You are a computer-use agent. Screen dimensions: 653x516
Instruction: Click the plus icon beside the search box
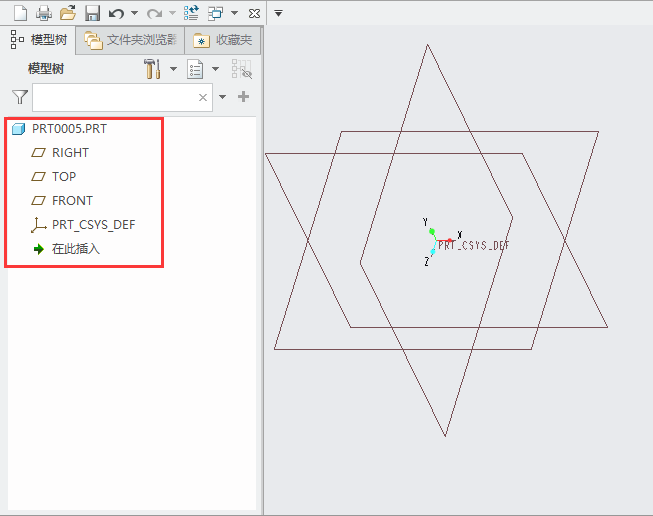click(x=244, y=97)
